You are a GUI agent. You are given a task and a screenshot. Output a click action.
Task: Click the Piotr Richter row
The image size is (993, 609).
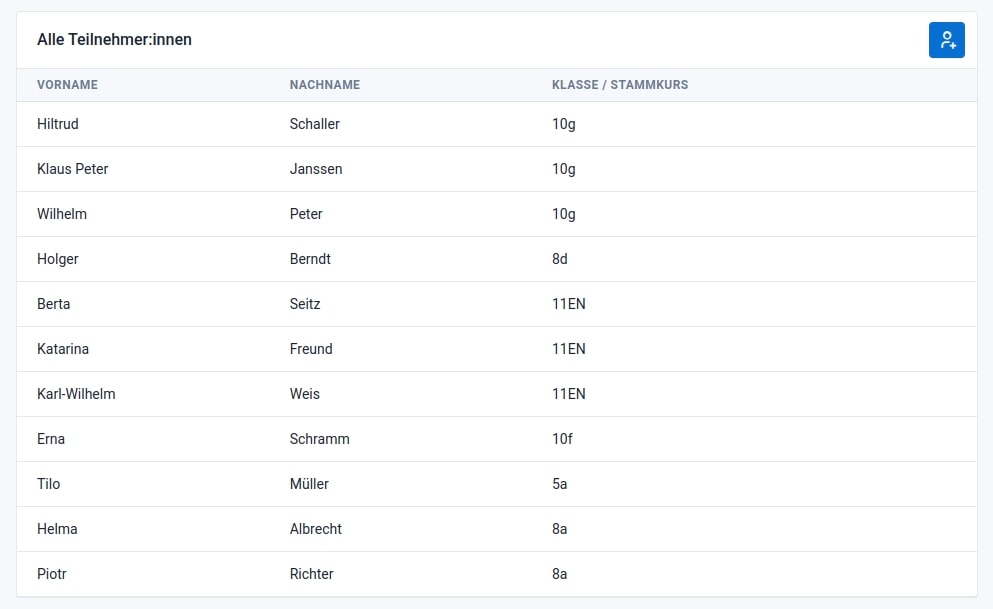[496, 574]
